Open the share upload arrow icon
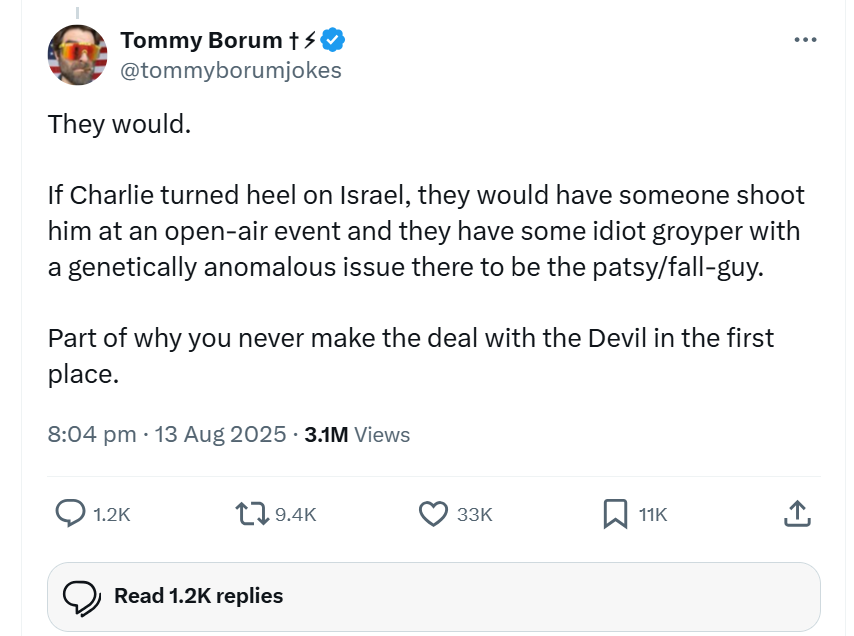 (795, 514)
